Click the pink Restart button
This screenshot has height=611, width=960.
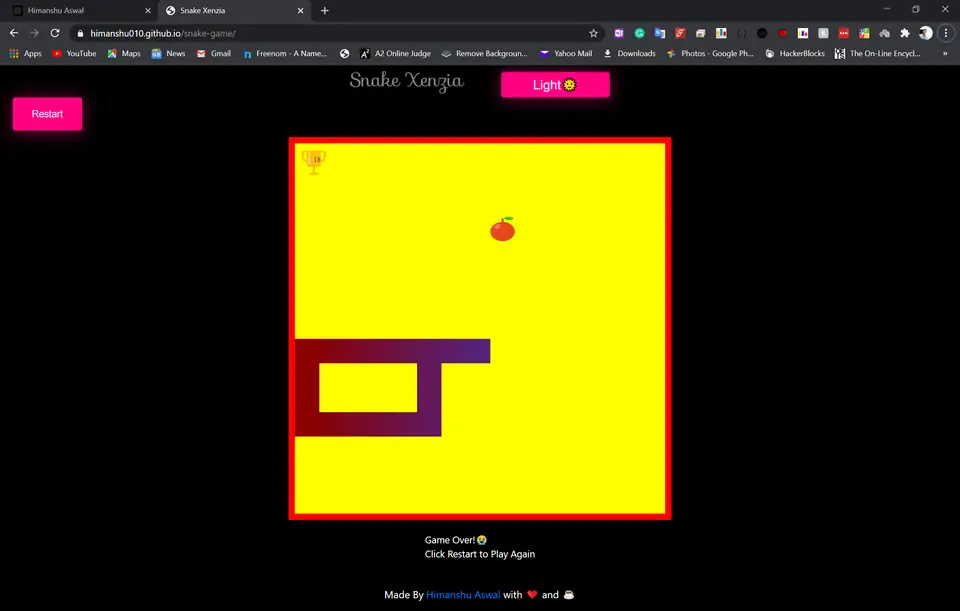click(x=47, y=114)
